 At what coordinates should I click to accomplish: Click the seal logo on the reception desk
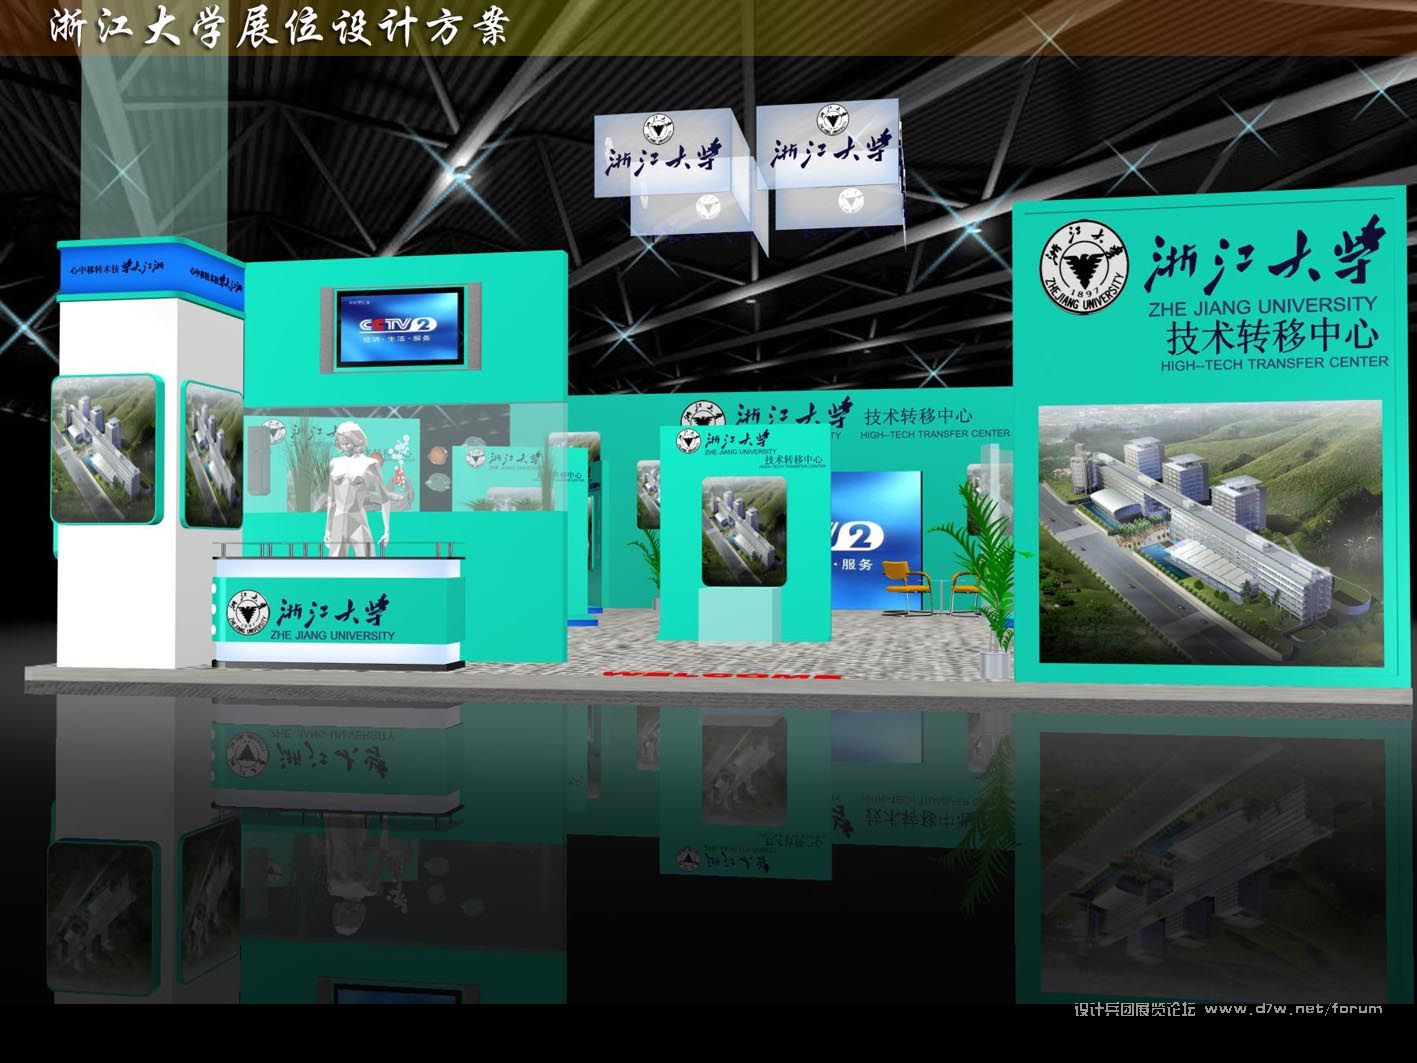point(248,613)
